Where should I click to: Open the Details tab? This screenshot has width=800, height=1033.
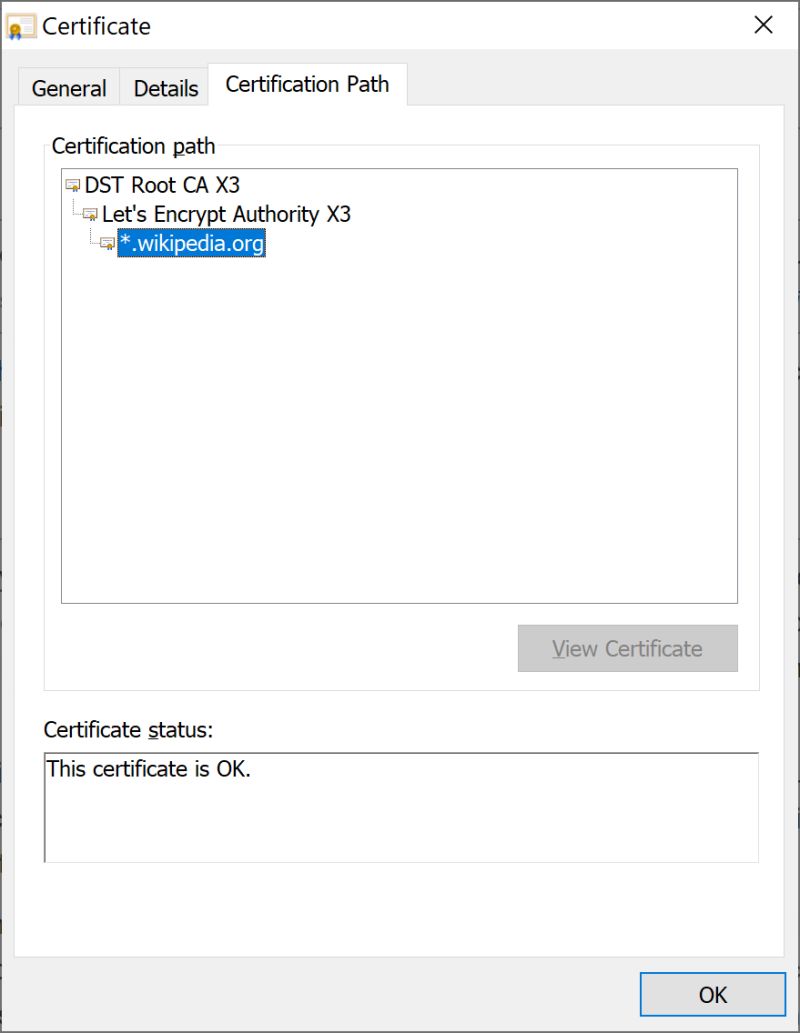165,88
